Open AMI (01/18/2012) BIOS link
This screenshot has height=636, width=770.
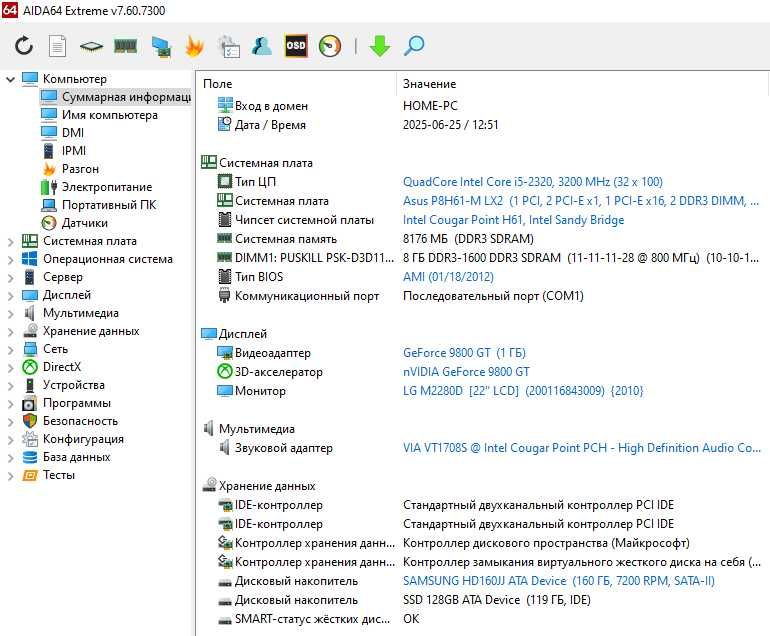click(448, 277)
